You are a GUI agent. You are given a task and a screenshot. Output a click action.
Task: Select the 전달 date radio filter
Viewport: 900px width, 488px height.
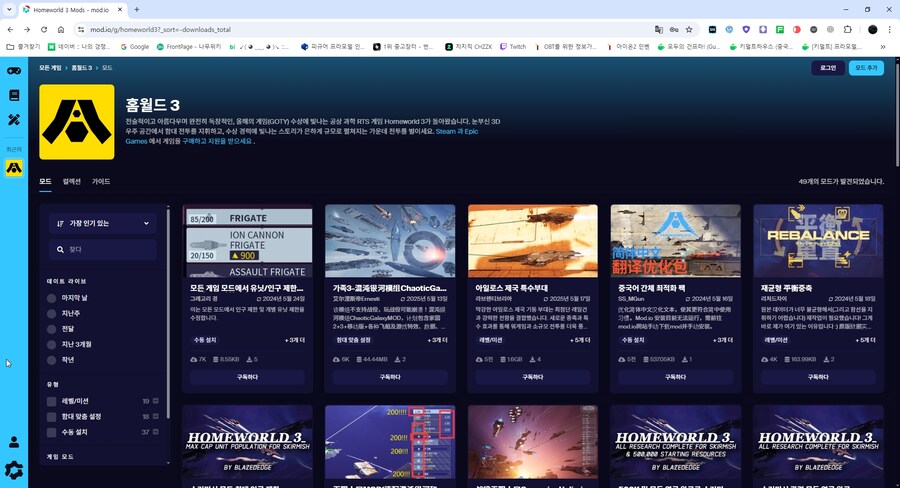point(52,329)
